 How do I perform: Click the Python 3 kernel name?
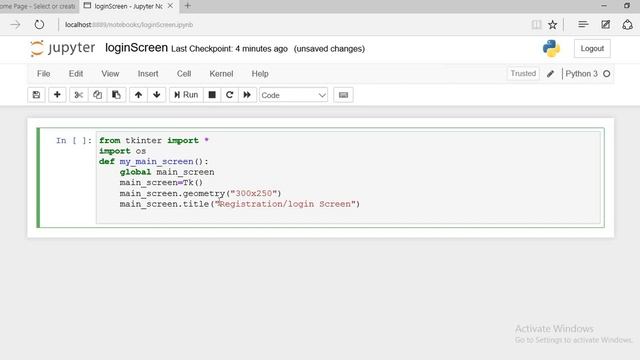click(581, 74)
